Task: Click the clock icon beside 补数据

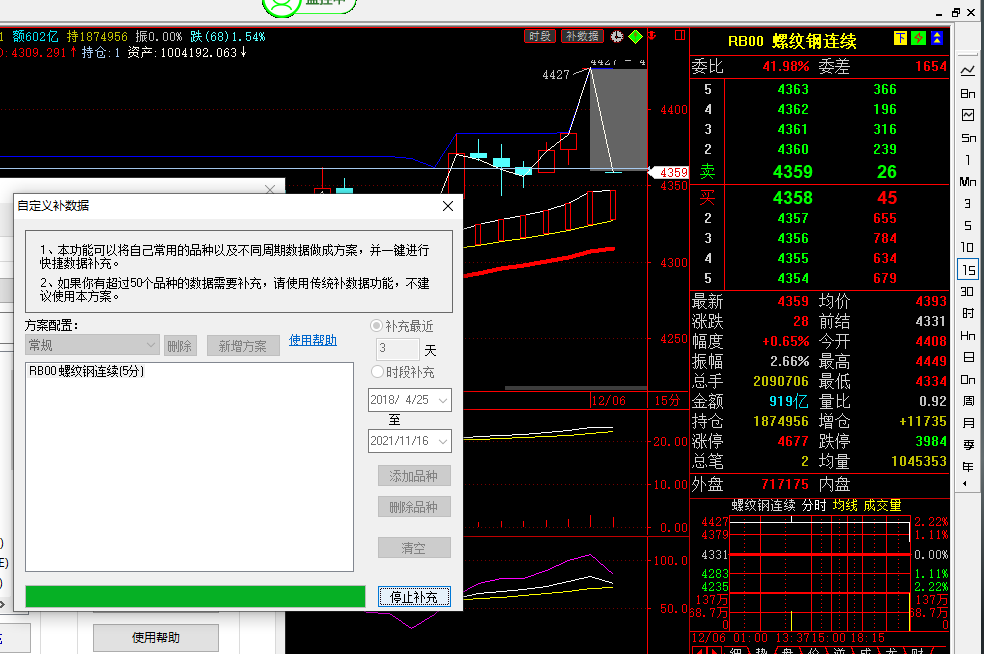Action: pyautogui.click(x=617, y=36)
